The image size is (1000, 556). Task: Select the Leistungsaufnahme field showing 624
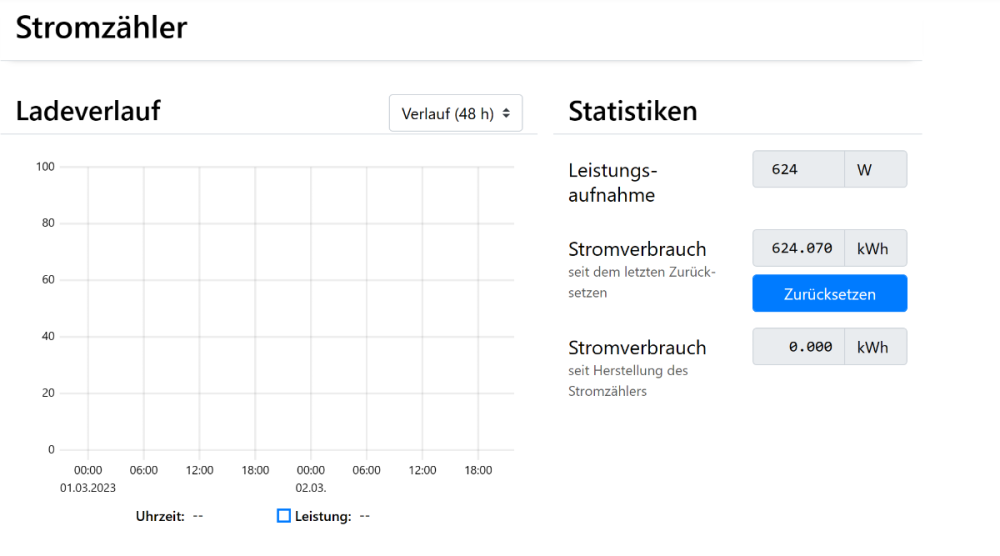(x=798, y=169)
